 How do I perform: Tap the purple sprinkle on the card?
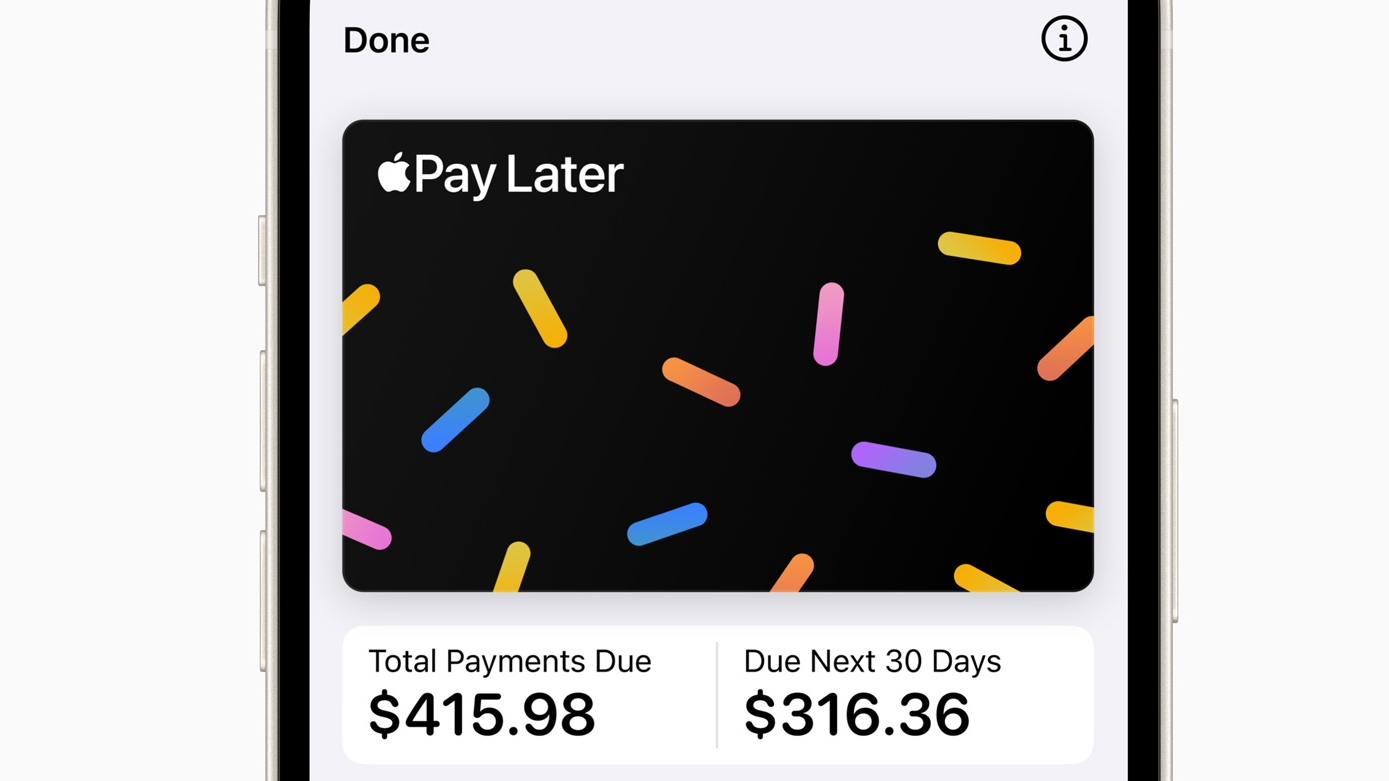(x=893, y=460)
